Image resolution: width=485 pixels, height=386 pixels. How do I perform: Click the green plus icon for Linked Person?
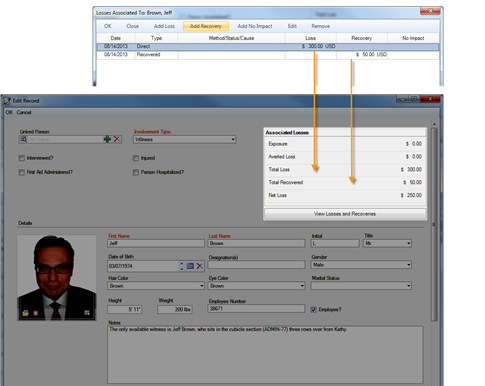[107, 139]
